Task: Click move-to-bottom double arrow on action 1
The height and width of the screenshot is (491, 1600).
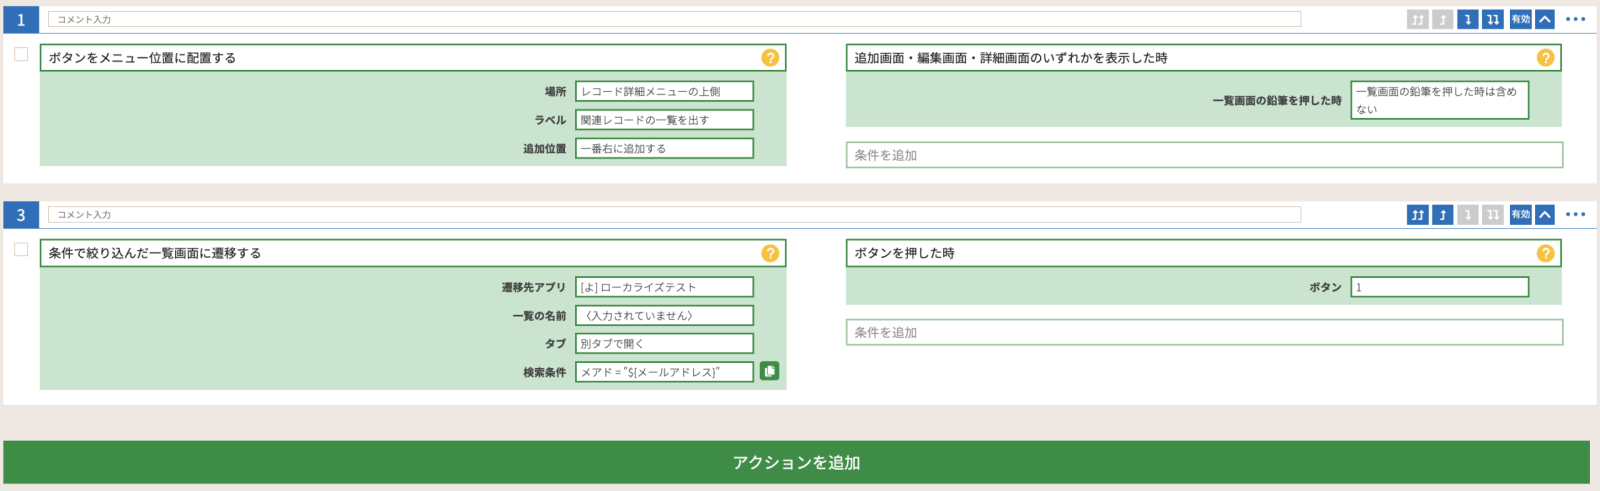Action: (1492, 19)
